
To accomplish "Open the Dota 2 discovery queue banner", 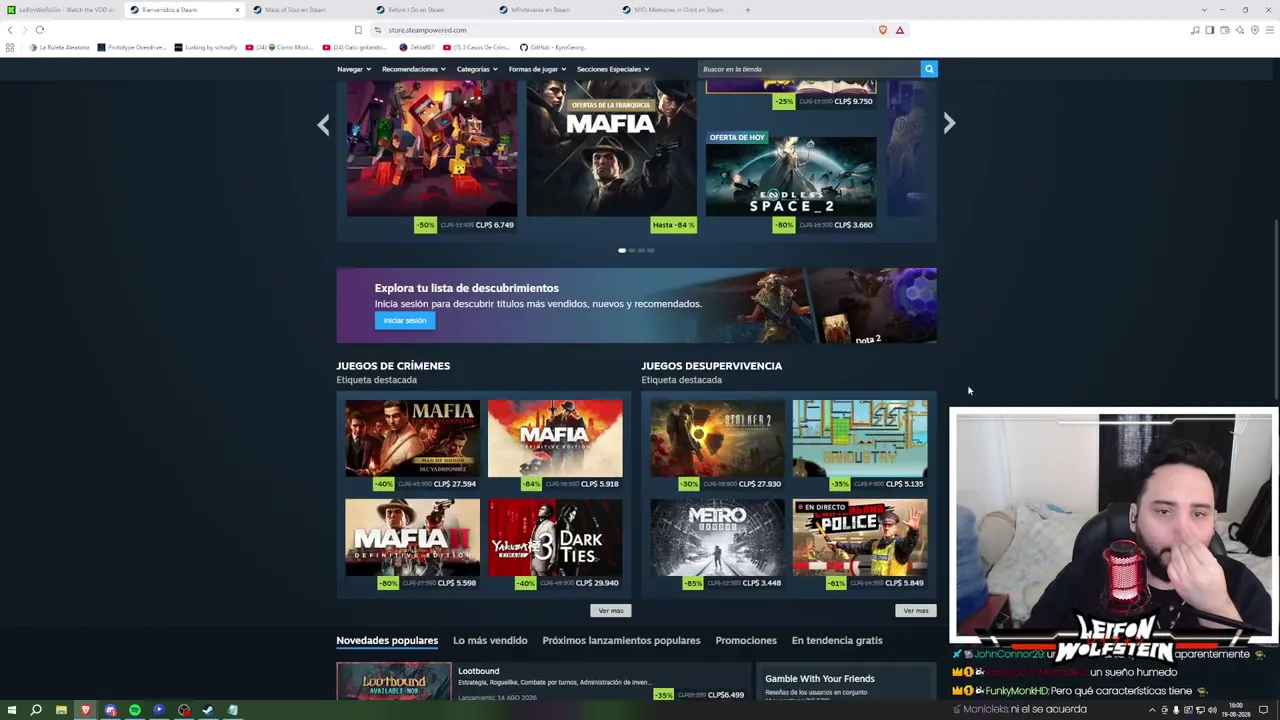I will pyautogui.click(x=636, y=306).
